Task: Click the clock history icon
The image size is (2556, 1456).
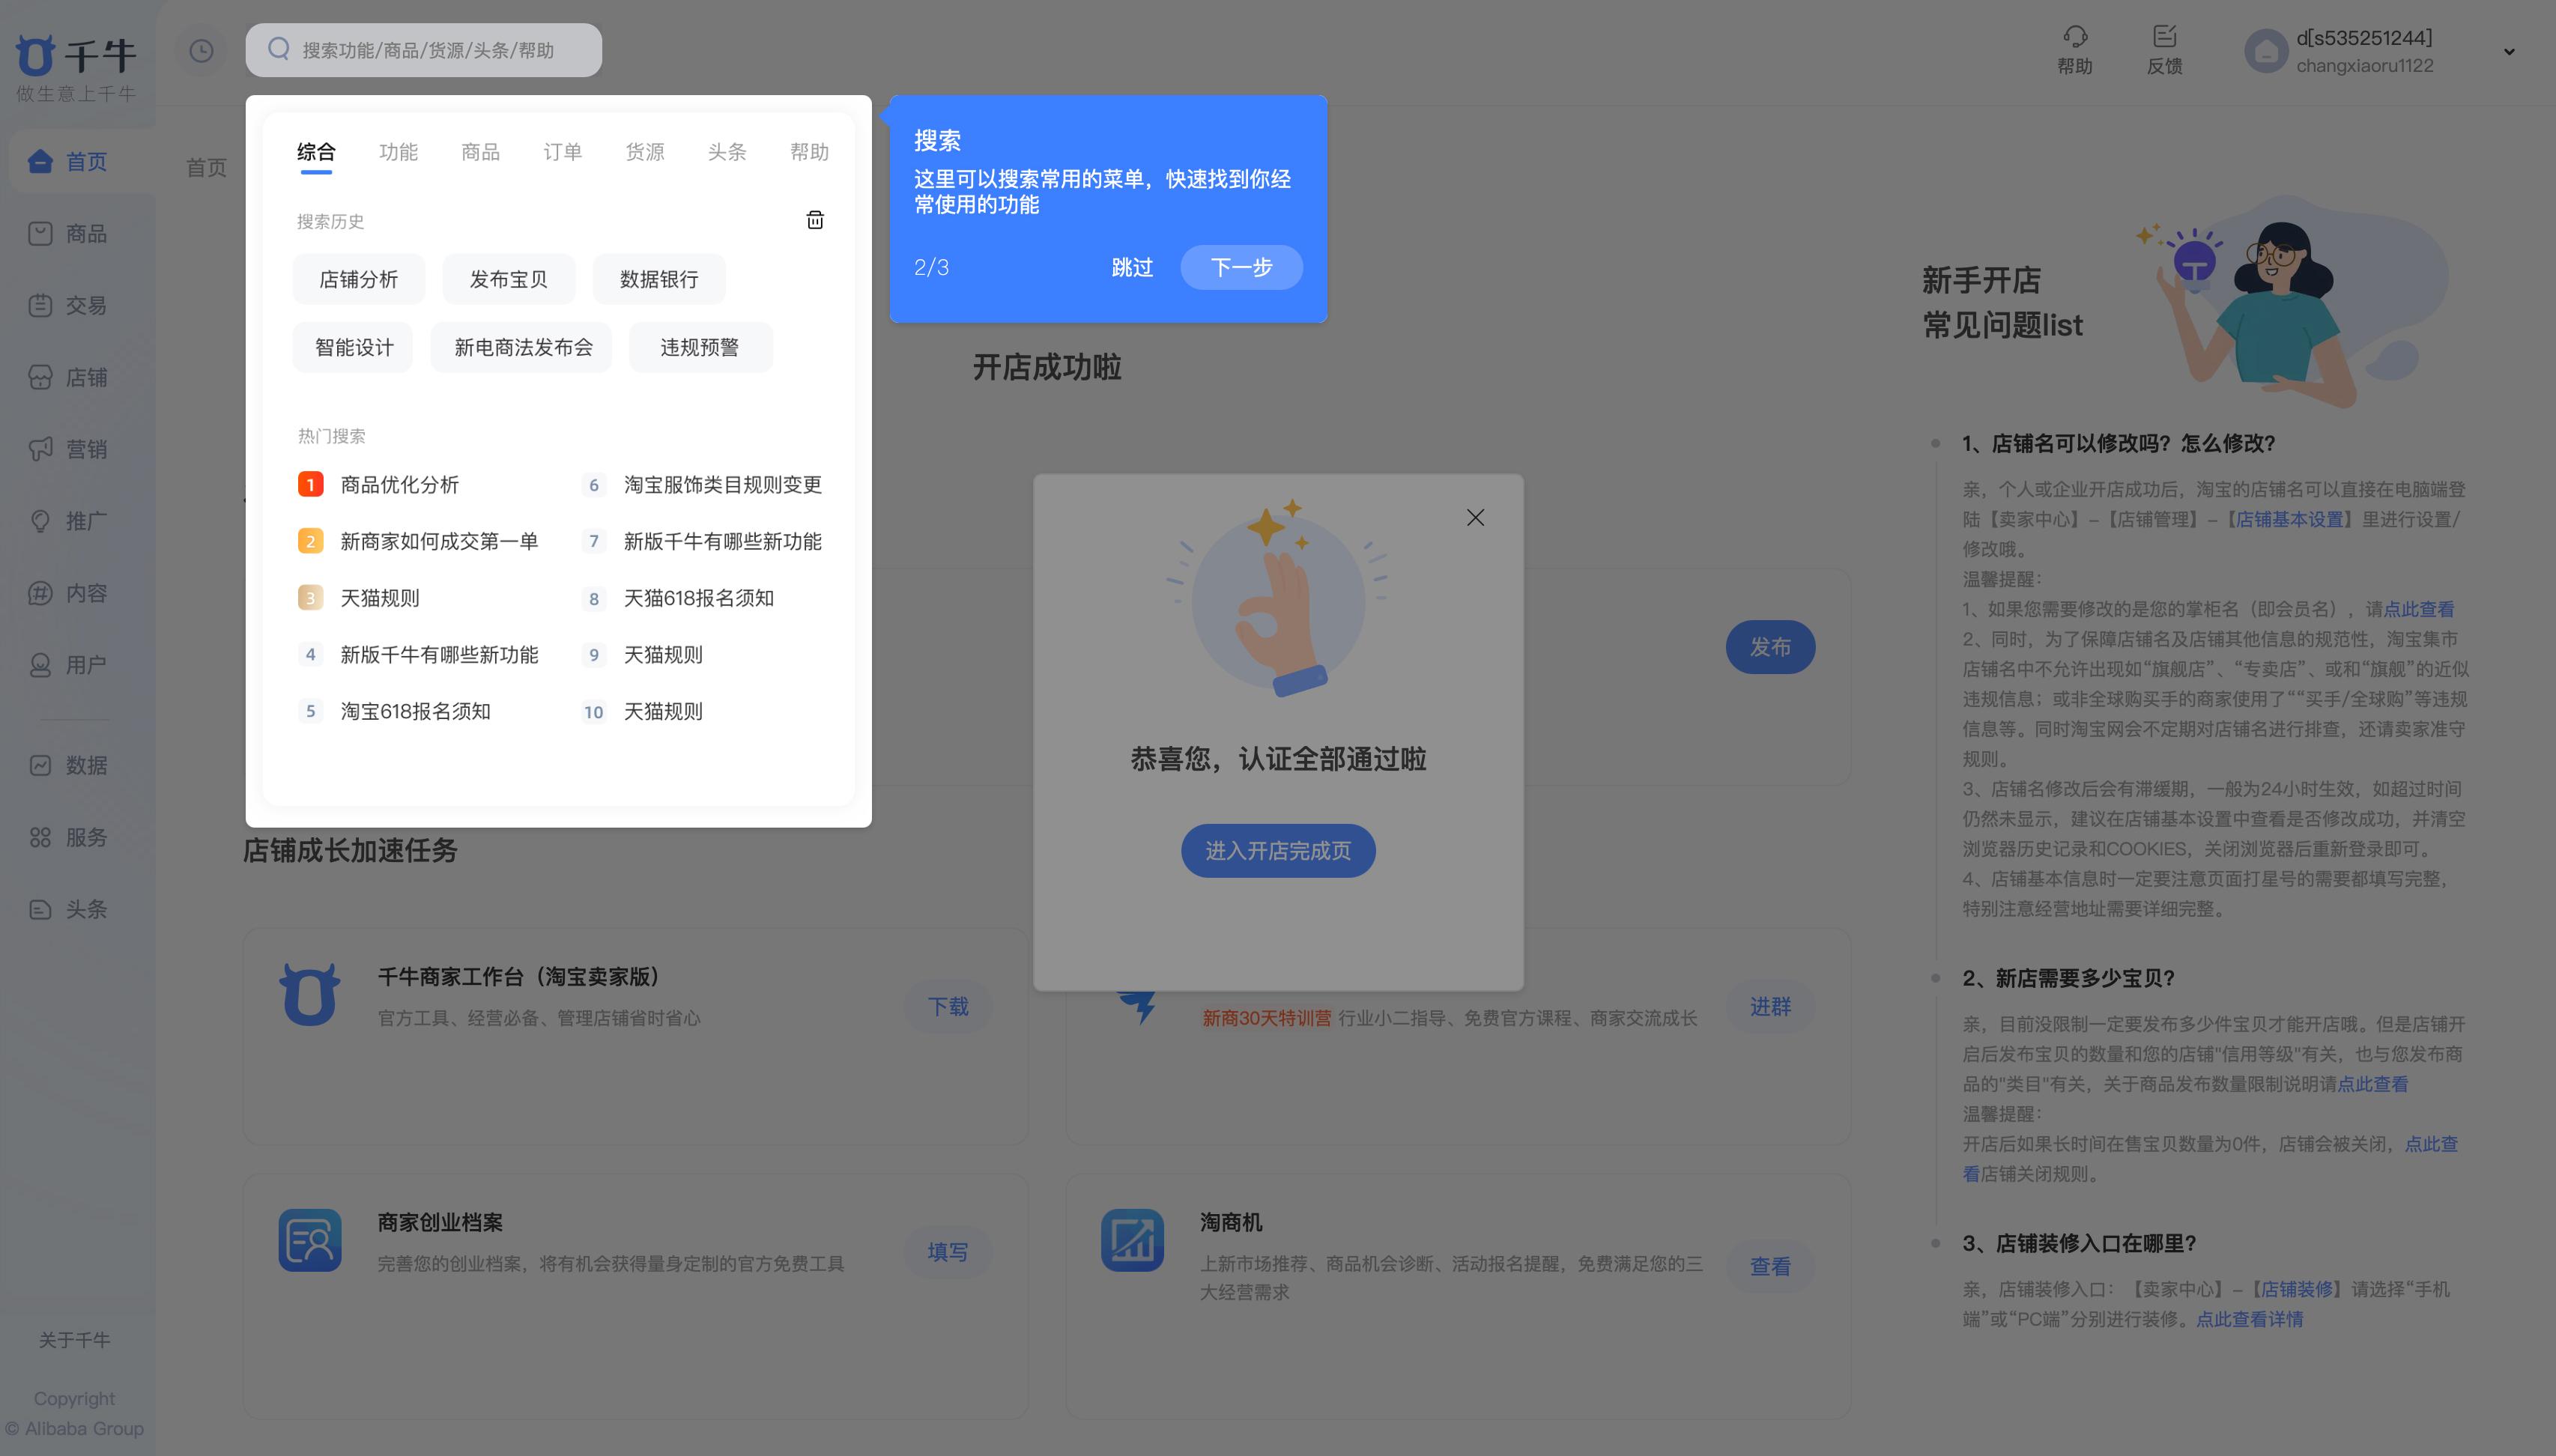Action: (201, 50)
